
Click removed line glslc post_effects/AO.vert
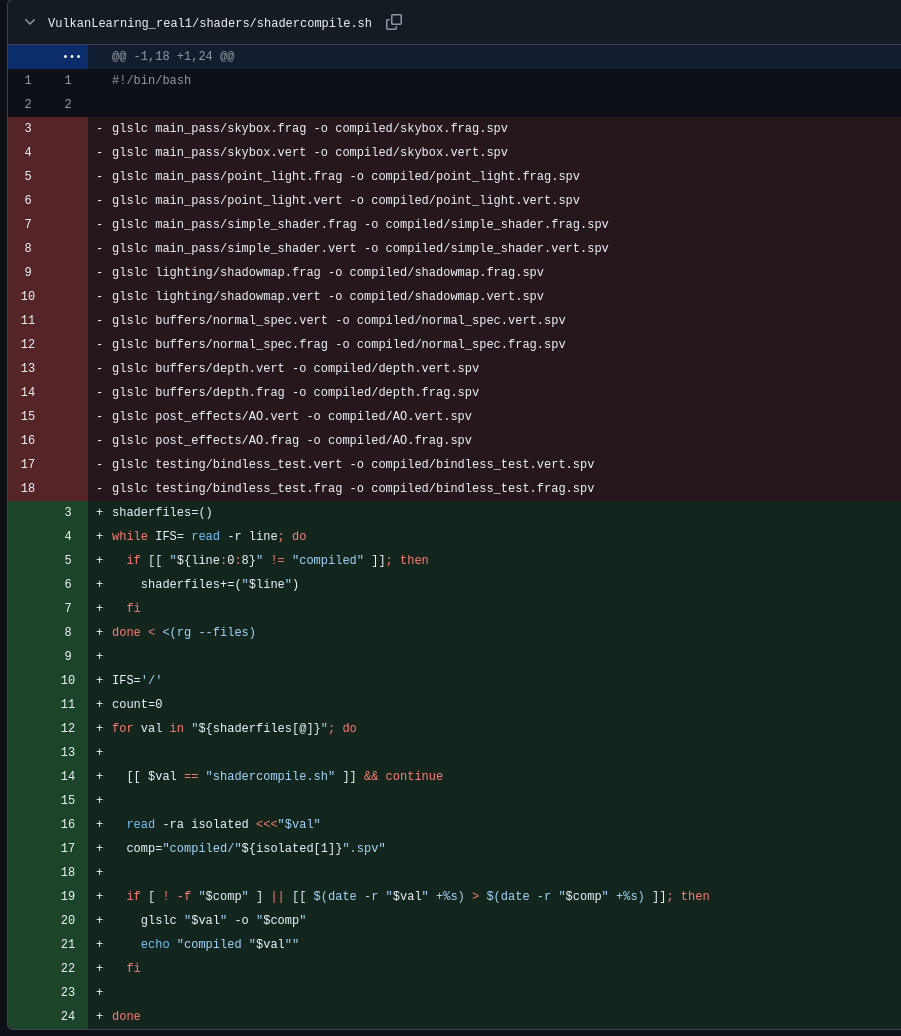(x=291, y=416)
